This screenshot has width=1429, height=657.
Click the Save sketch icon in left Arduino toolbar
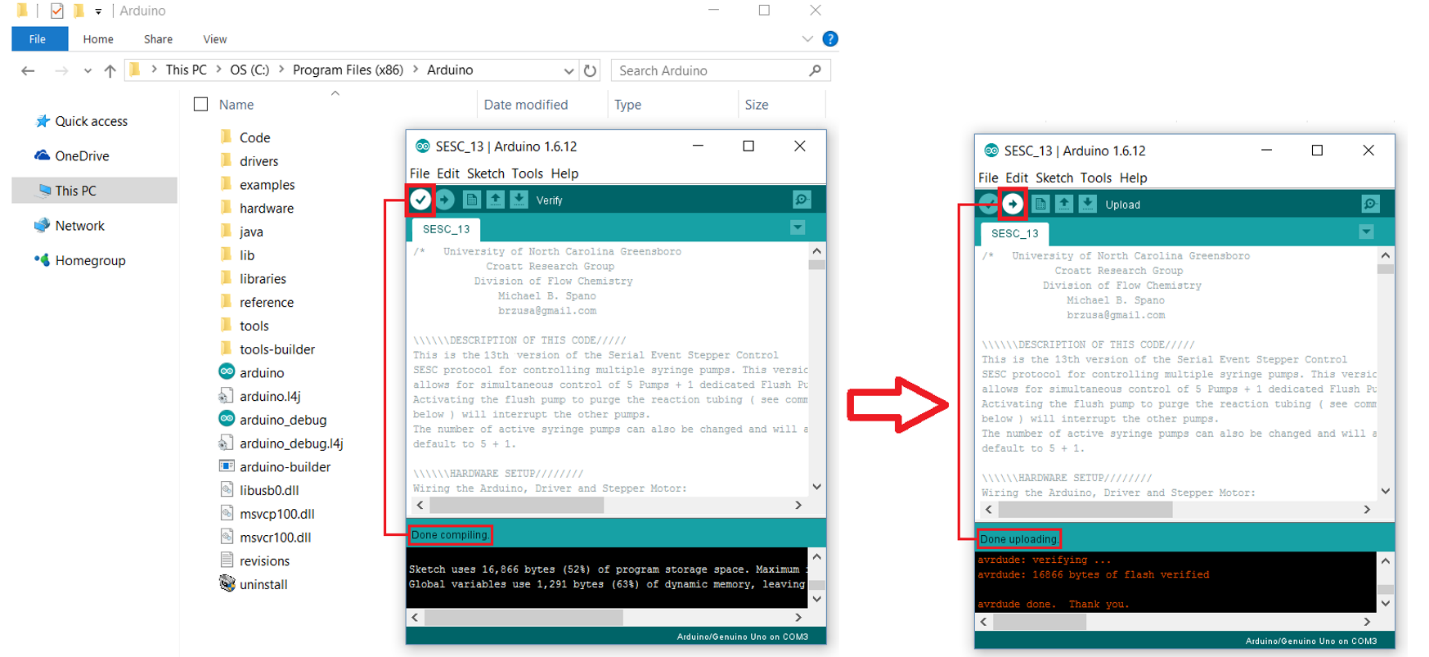pos(518,200)
